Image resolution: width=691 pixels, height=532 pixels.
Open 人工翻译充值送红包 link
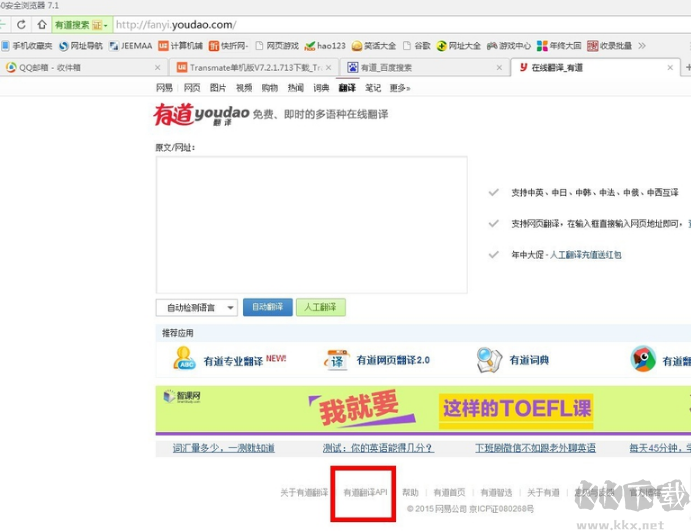click(586, 255)
